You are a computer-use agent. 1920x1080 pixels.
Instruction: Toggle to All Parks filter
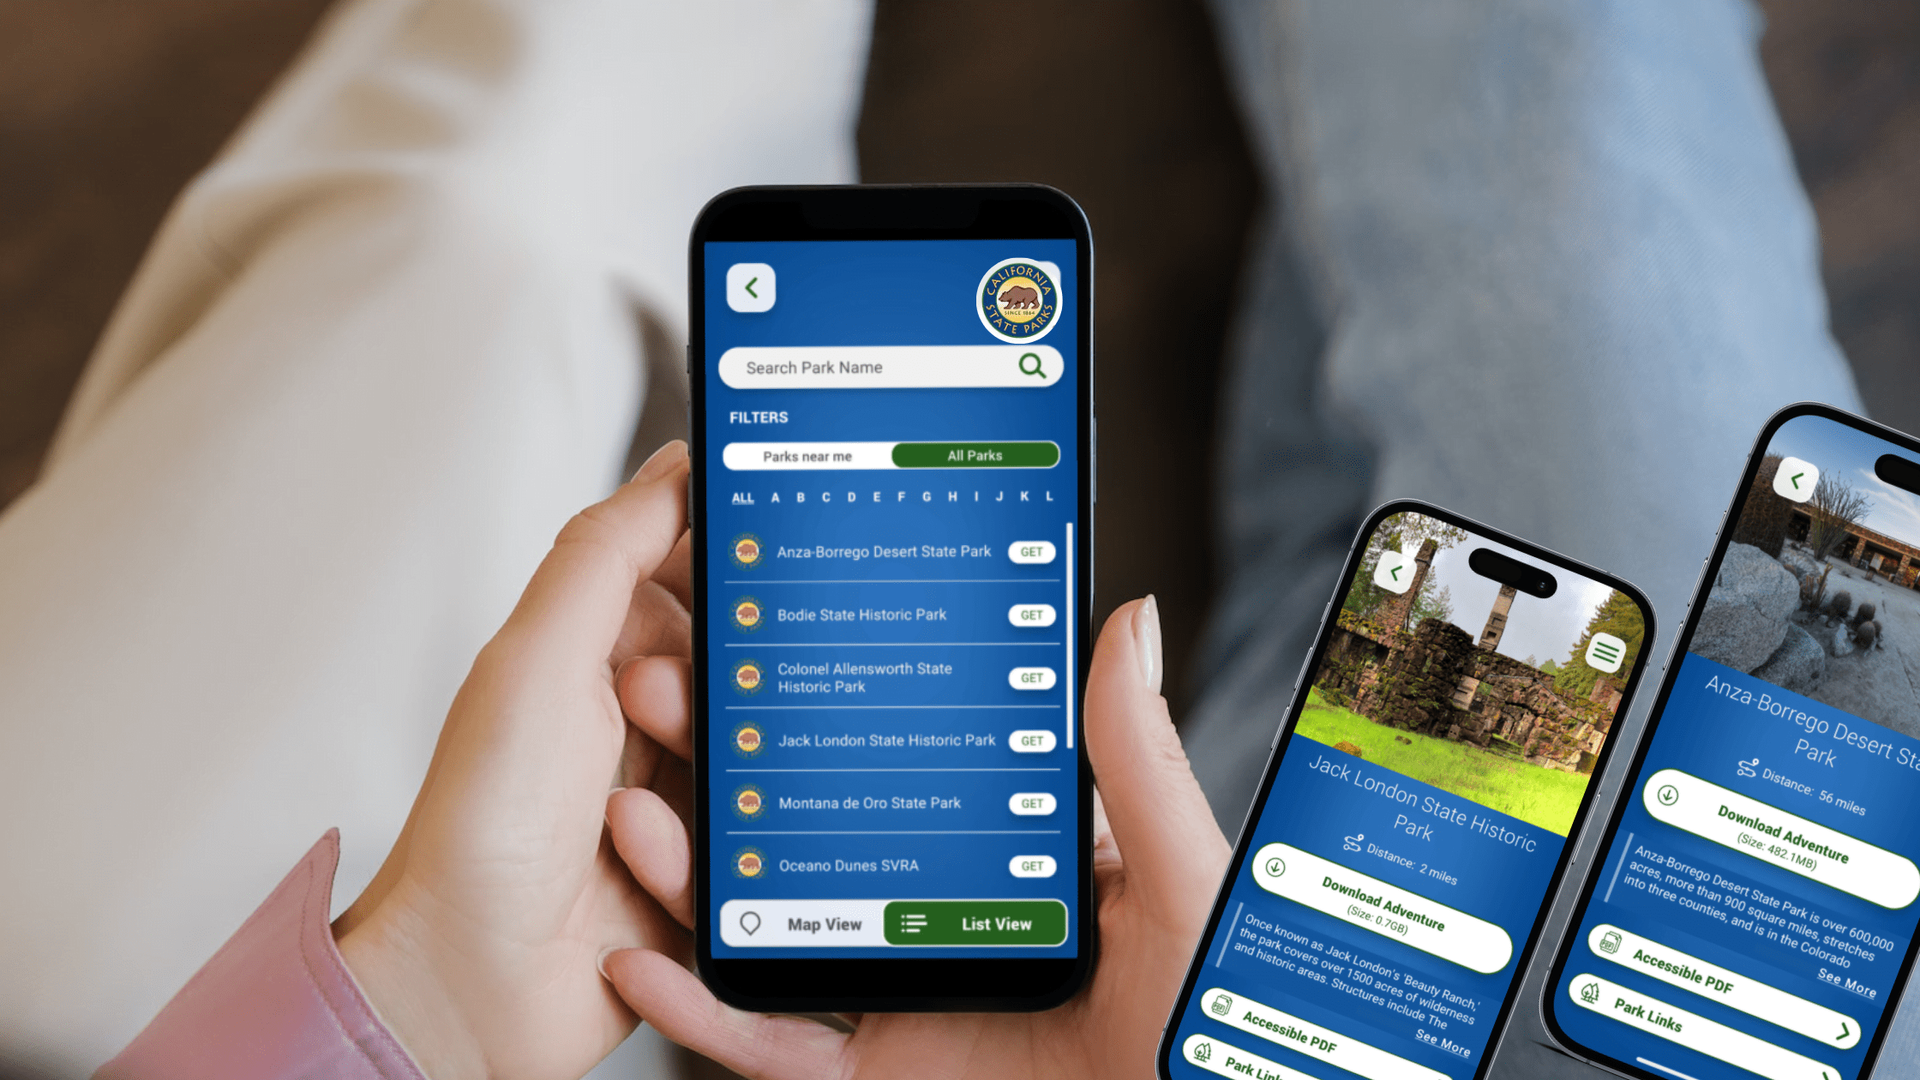pos(973,454)
